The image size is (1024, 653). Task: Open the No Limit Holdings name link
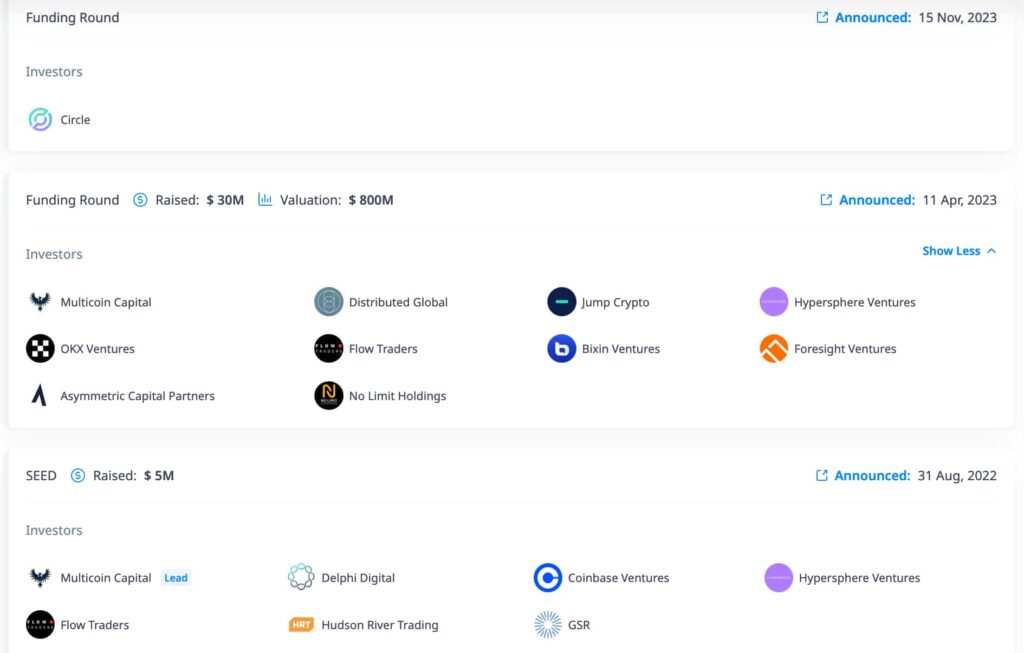pyautogui.click(x=398, y=396)
